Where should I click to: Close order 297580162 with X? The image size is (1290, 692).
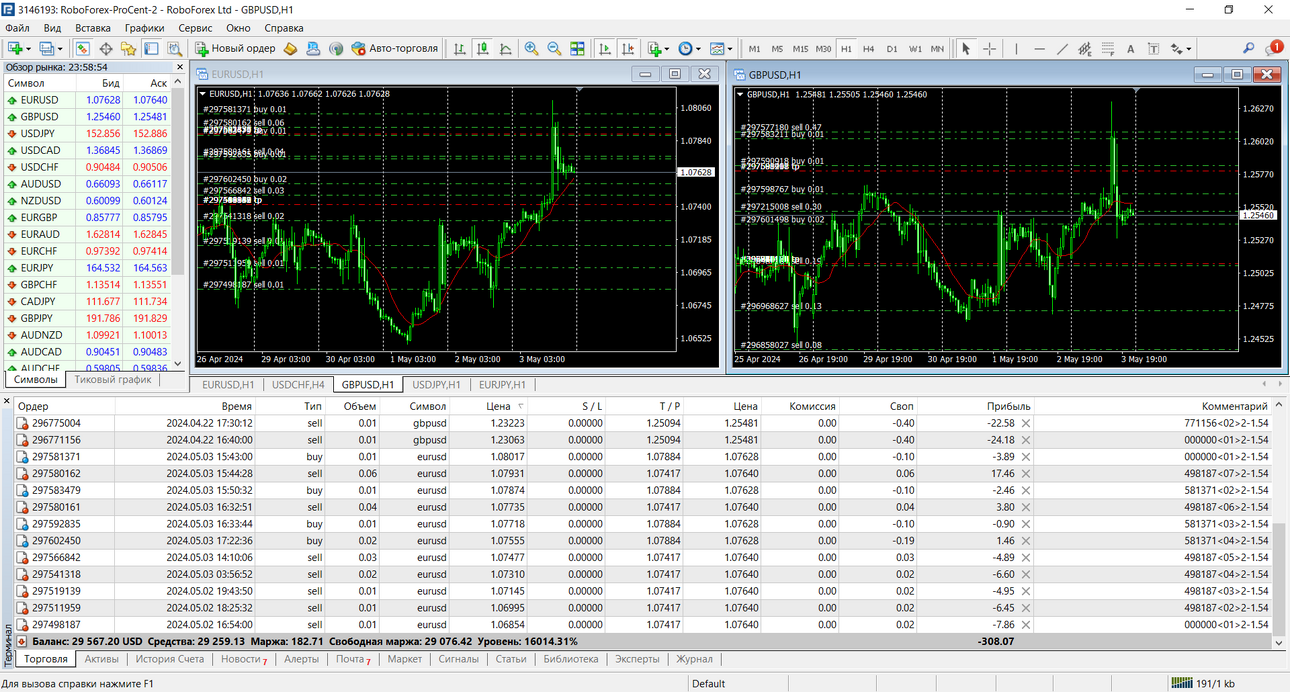click(1025, 473)
